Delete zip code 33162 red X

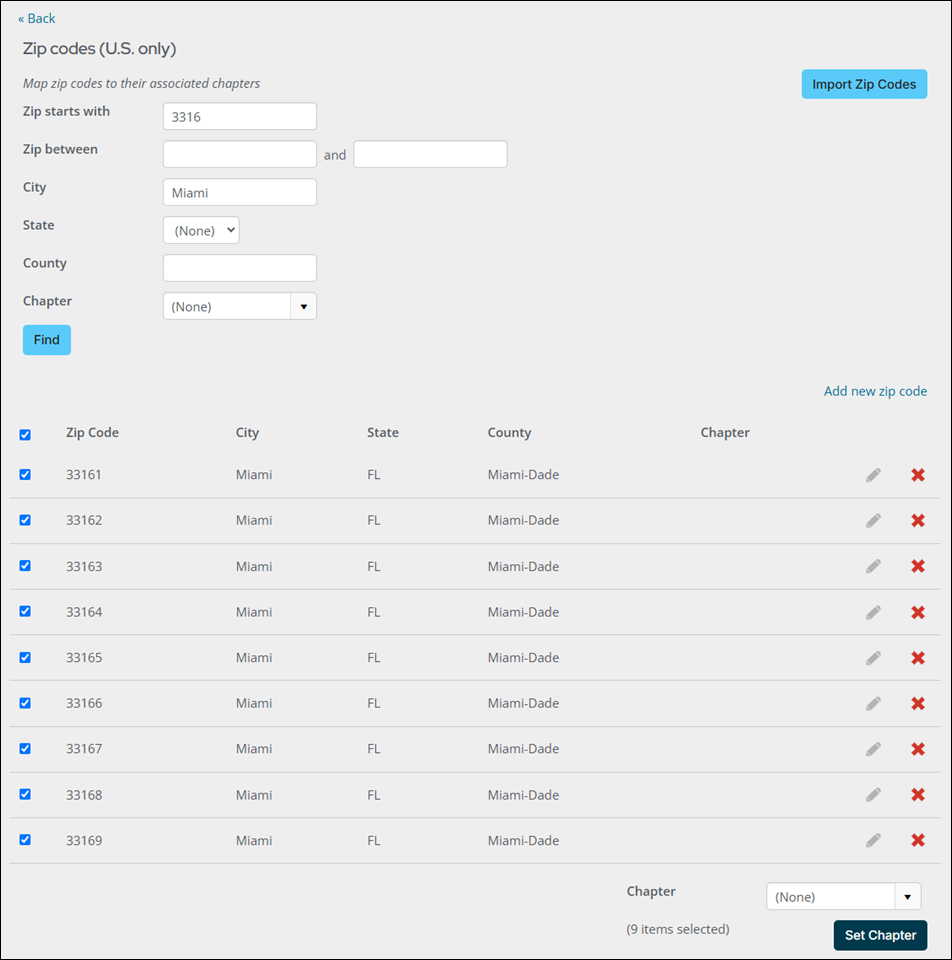point(918,520)
